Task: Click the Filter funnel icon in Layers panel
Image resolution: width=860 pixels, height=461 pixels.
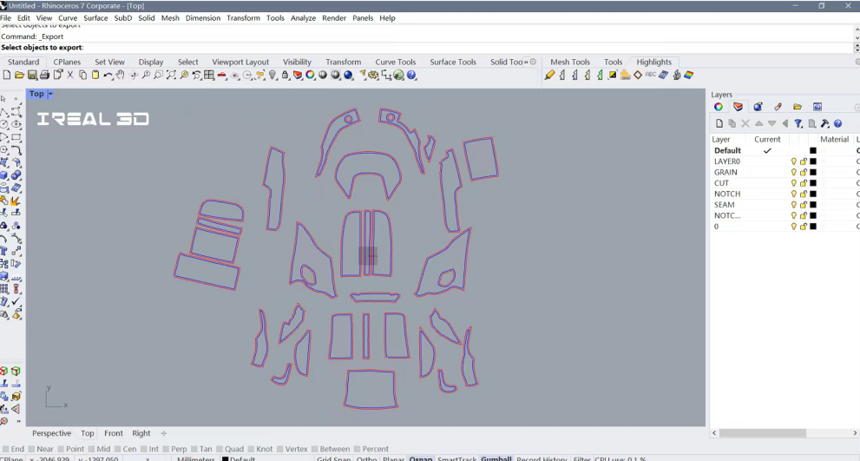Action: tap(798, 123)
